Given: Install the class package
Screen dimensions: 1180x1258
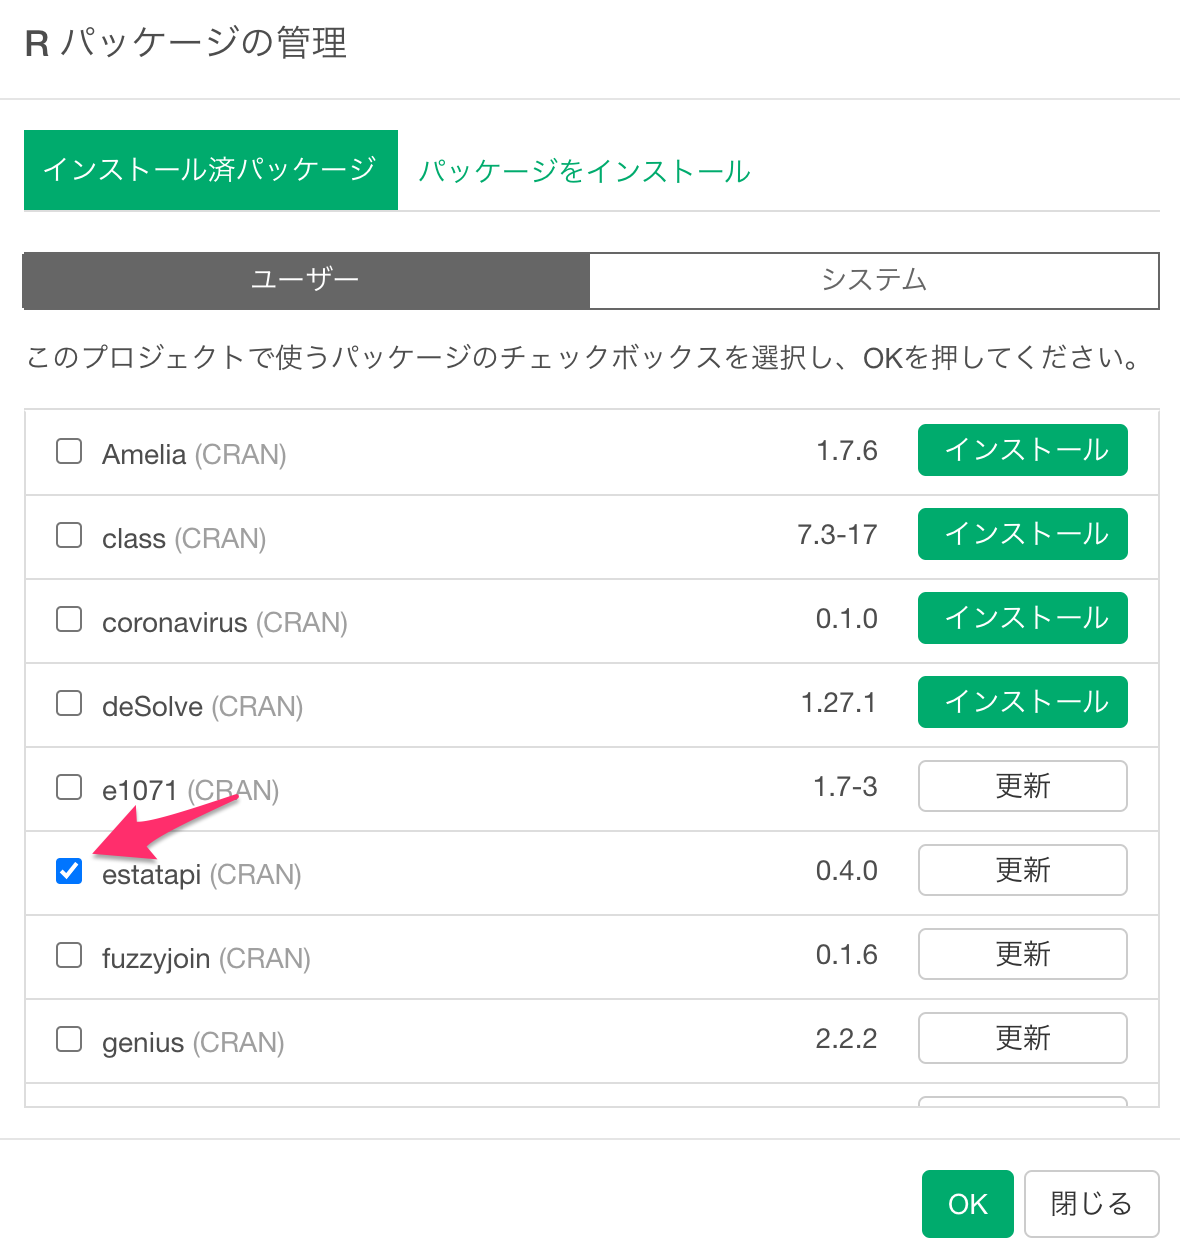Looking at the screenshot, I should (x=1023, y=534).
